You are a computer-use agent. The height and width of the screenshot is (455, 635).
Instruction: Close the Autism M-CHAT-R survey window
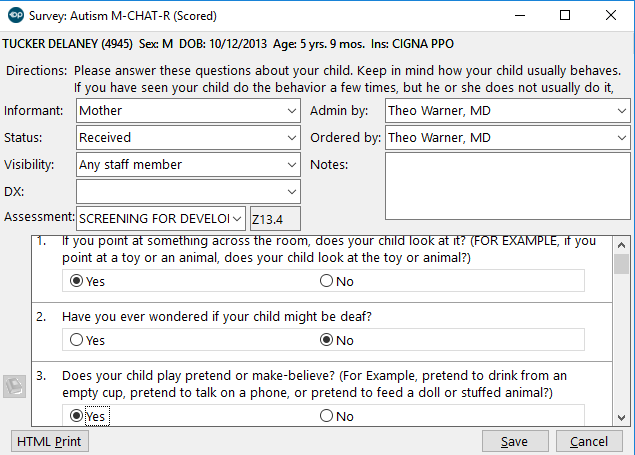(611, 16)
